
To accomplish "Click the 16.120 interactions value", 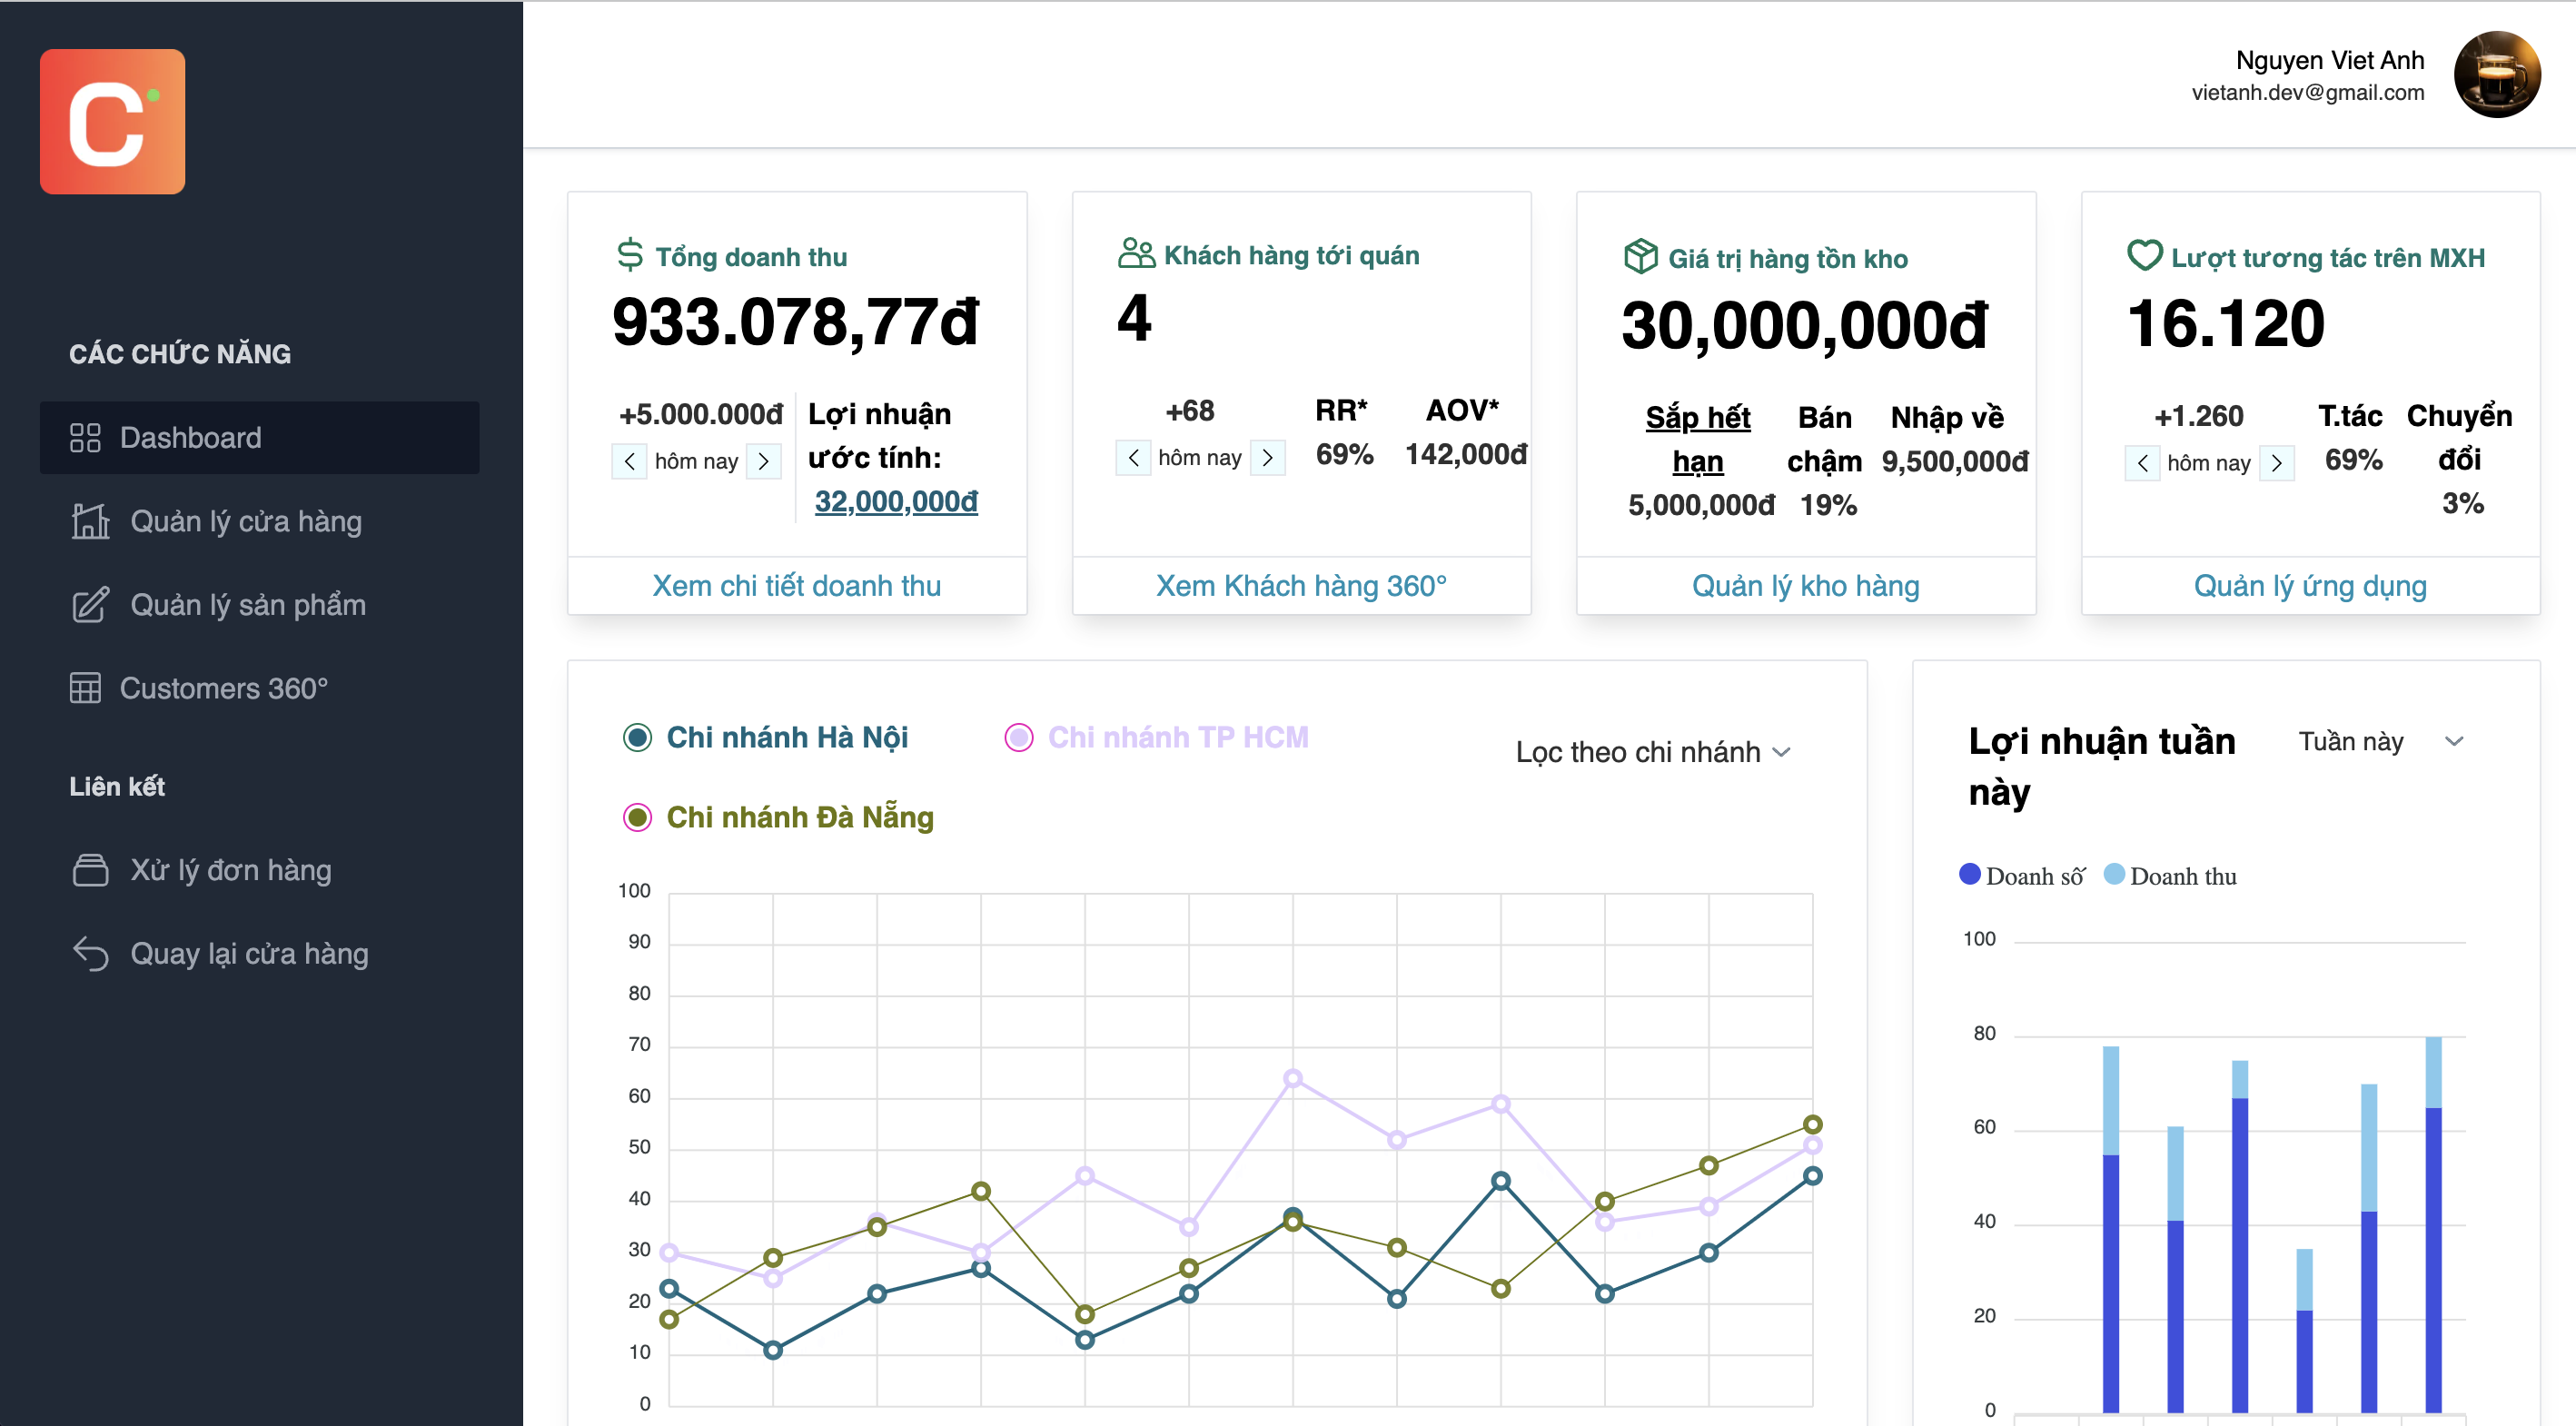I will [2225, 324].
